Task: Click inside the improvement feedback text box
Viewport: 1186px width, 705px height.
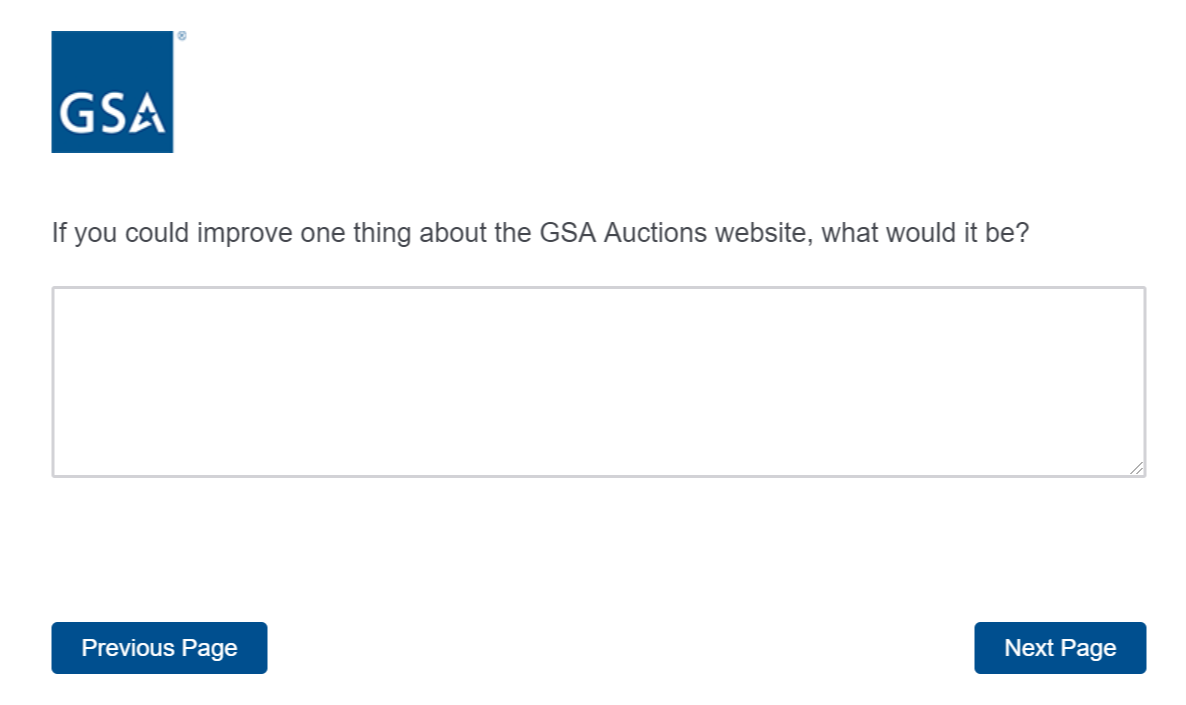Action: point(598,381)
